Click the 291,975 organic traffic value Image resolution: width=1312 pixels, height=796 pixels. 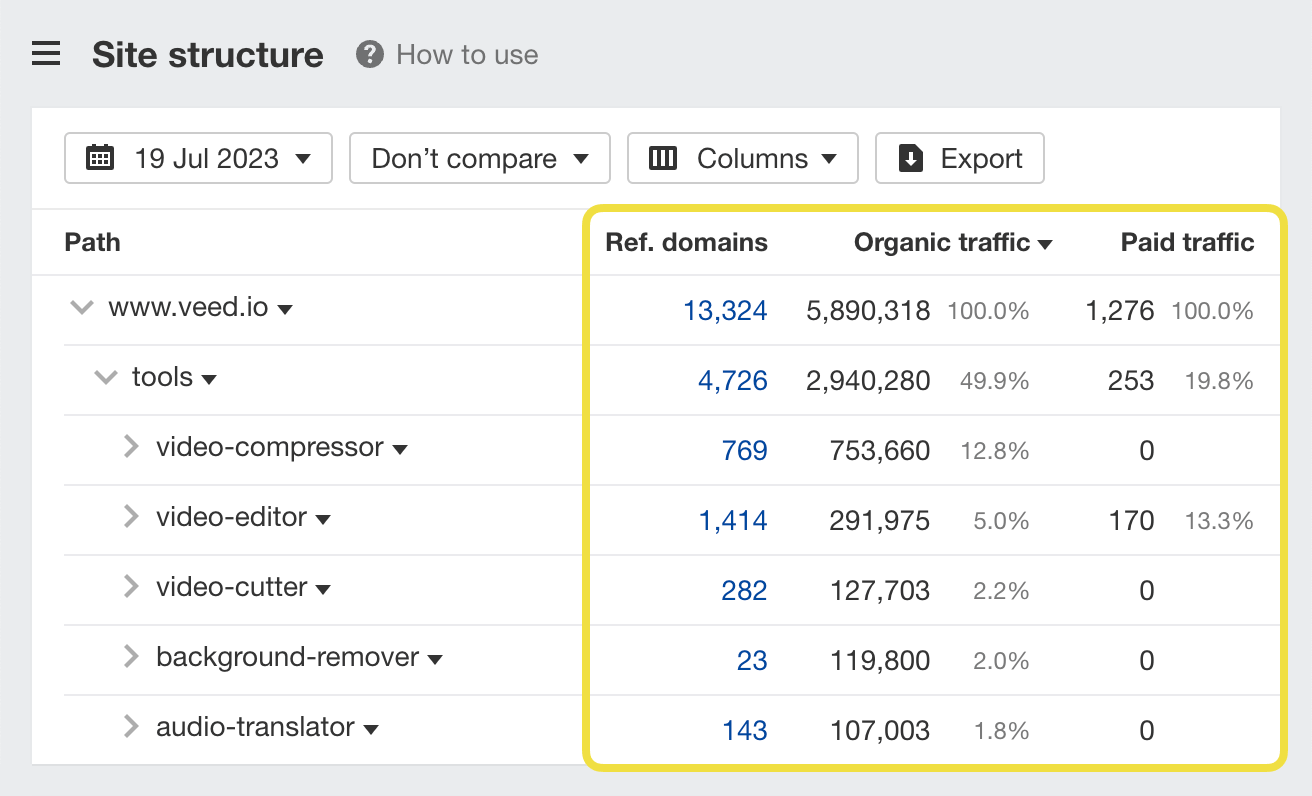tap(880, 520)
